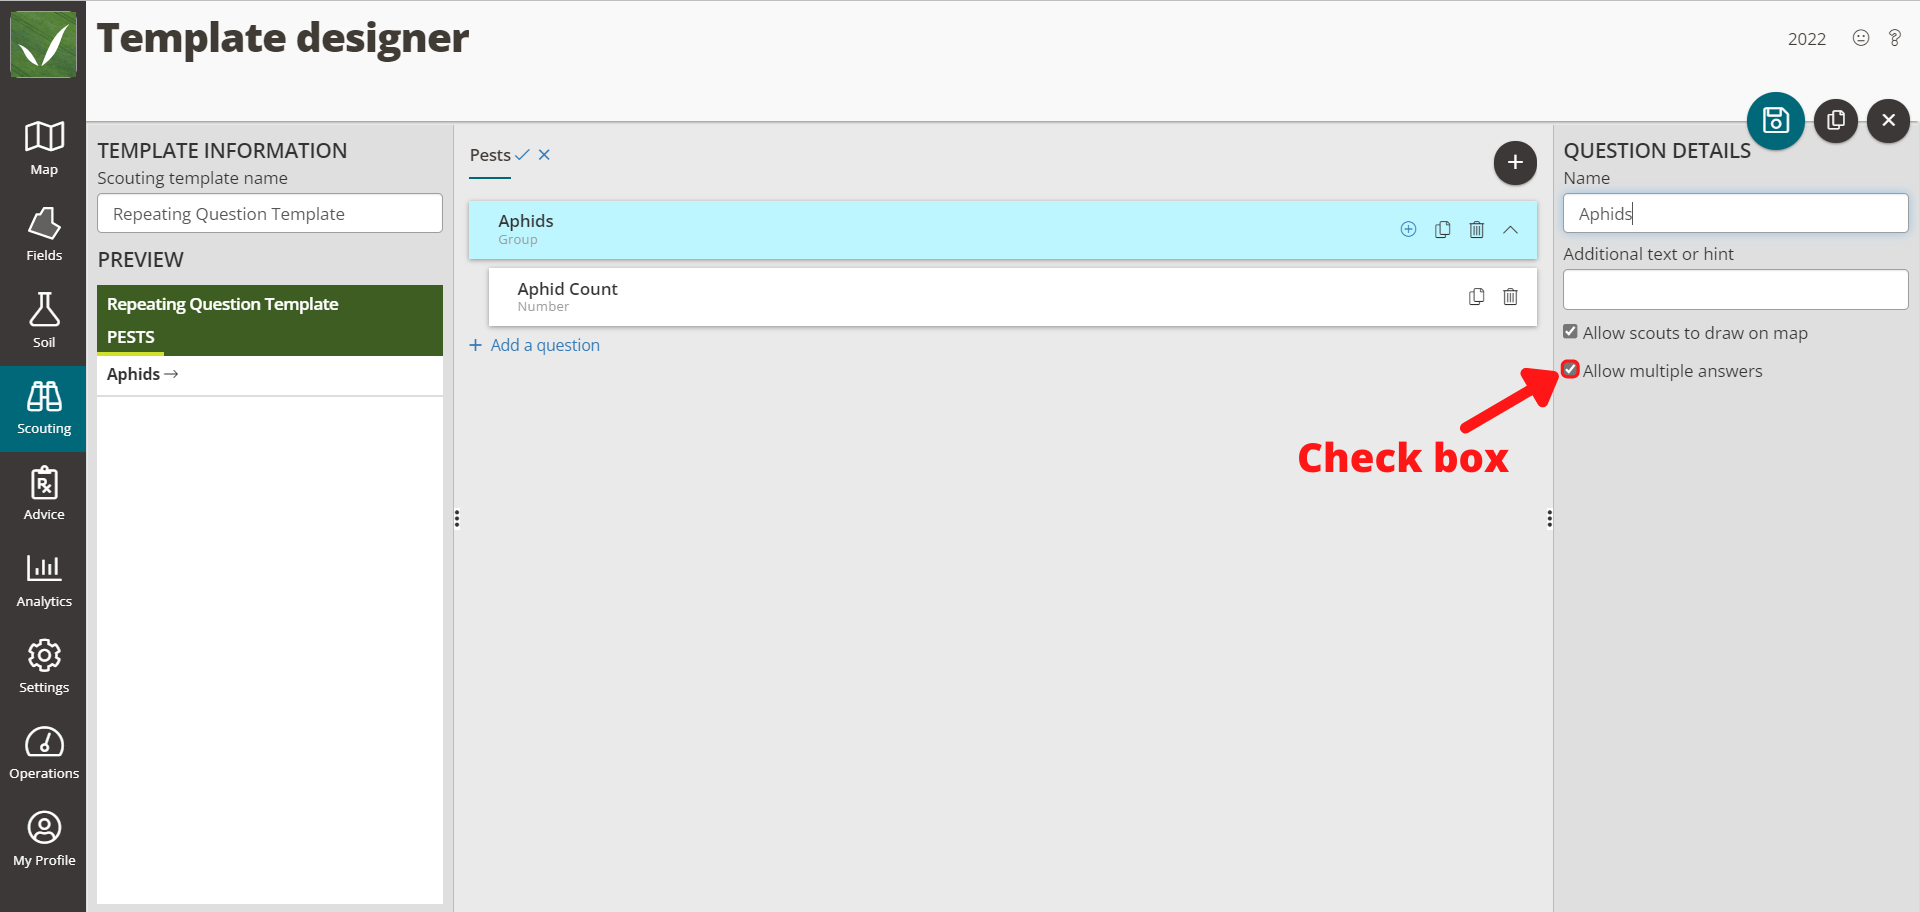
Task: Open the feedback smiley icon
Action: click(1860, 38)
